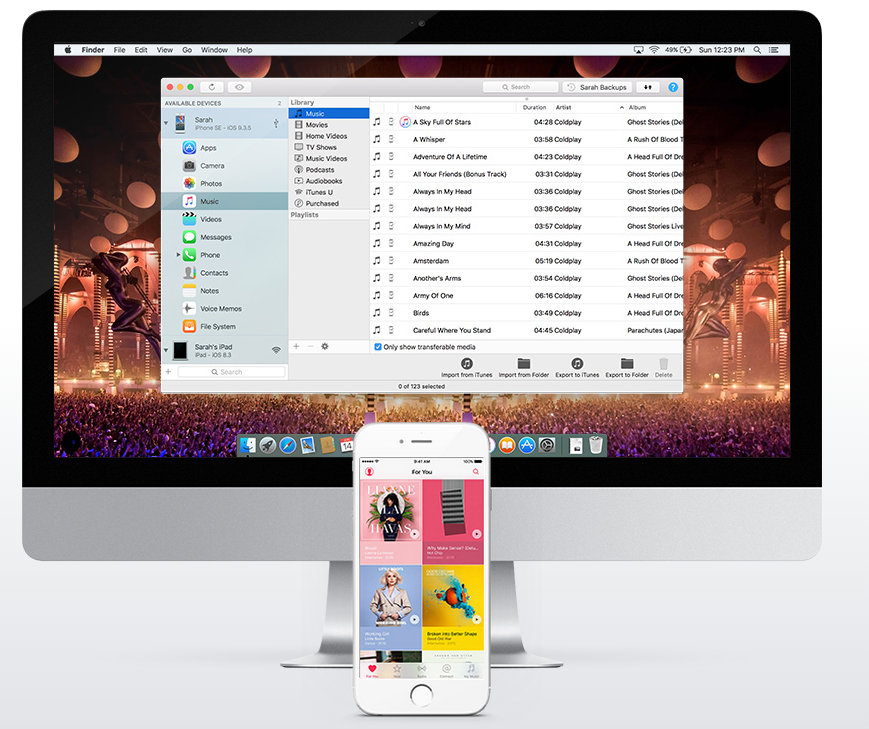Remove a playlist with the minus icon
Screen dimensions: 869x729
(310, 346)
